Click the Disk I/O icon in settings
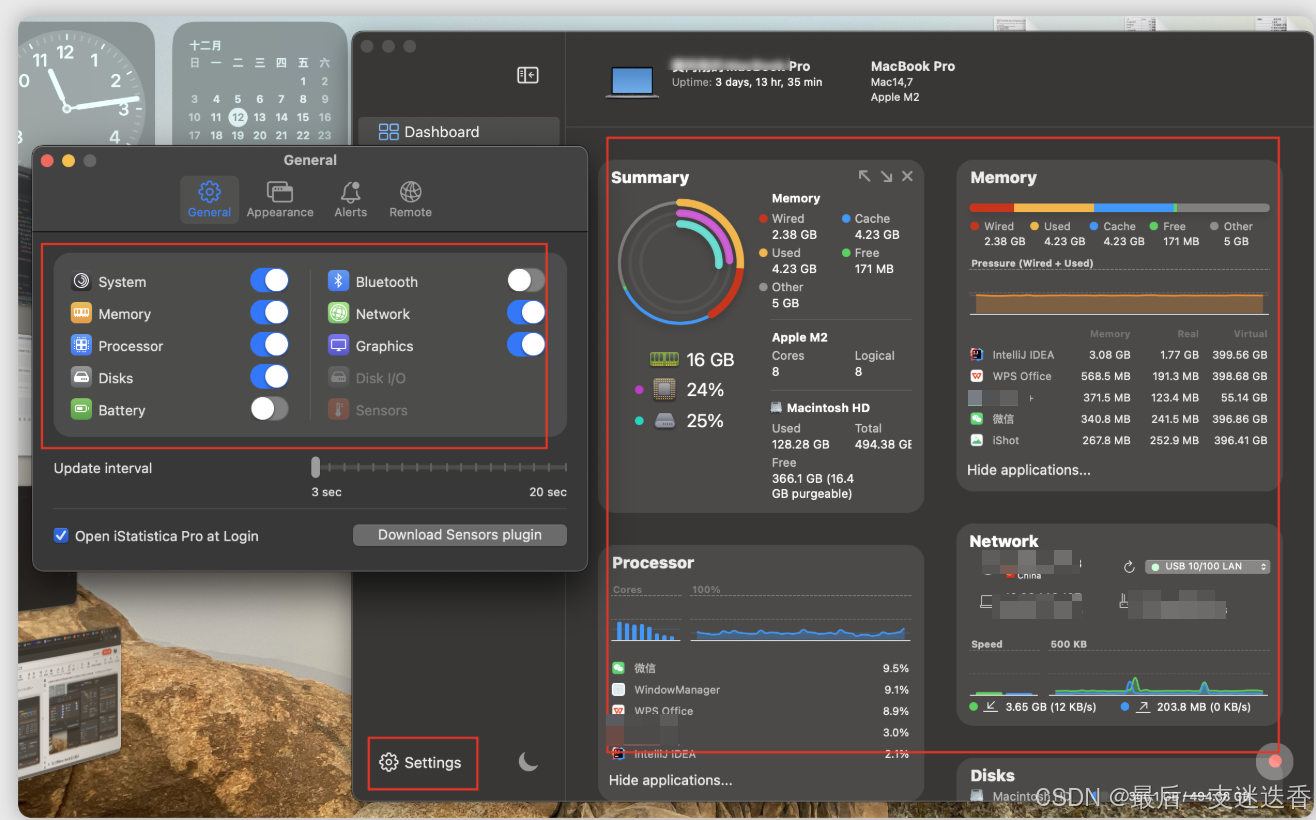 pyautogui.click(x=339, y=378)
